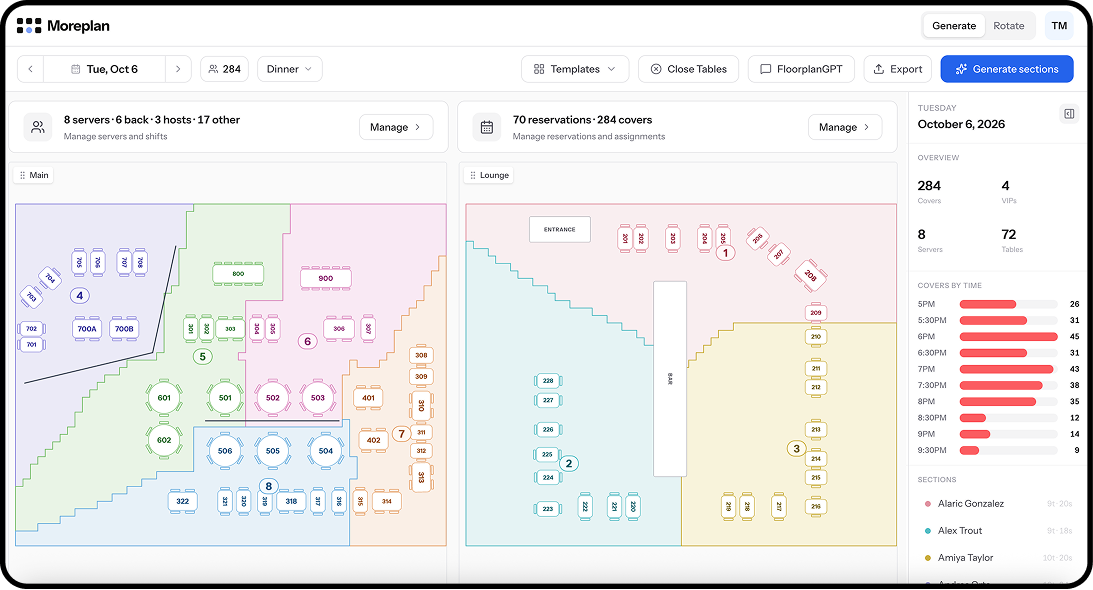Select round table 501

(225, 398)
